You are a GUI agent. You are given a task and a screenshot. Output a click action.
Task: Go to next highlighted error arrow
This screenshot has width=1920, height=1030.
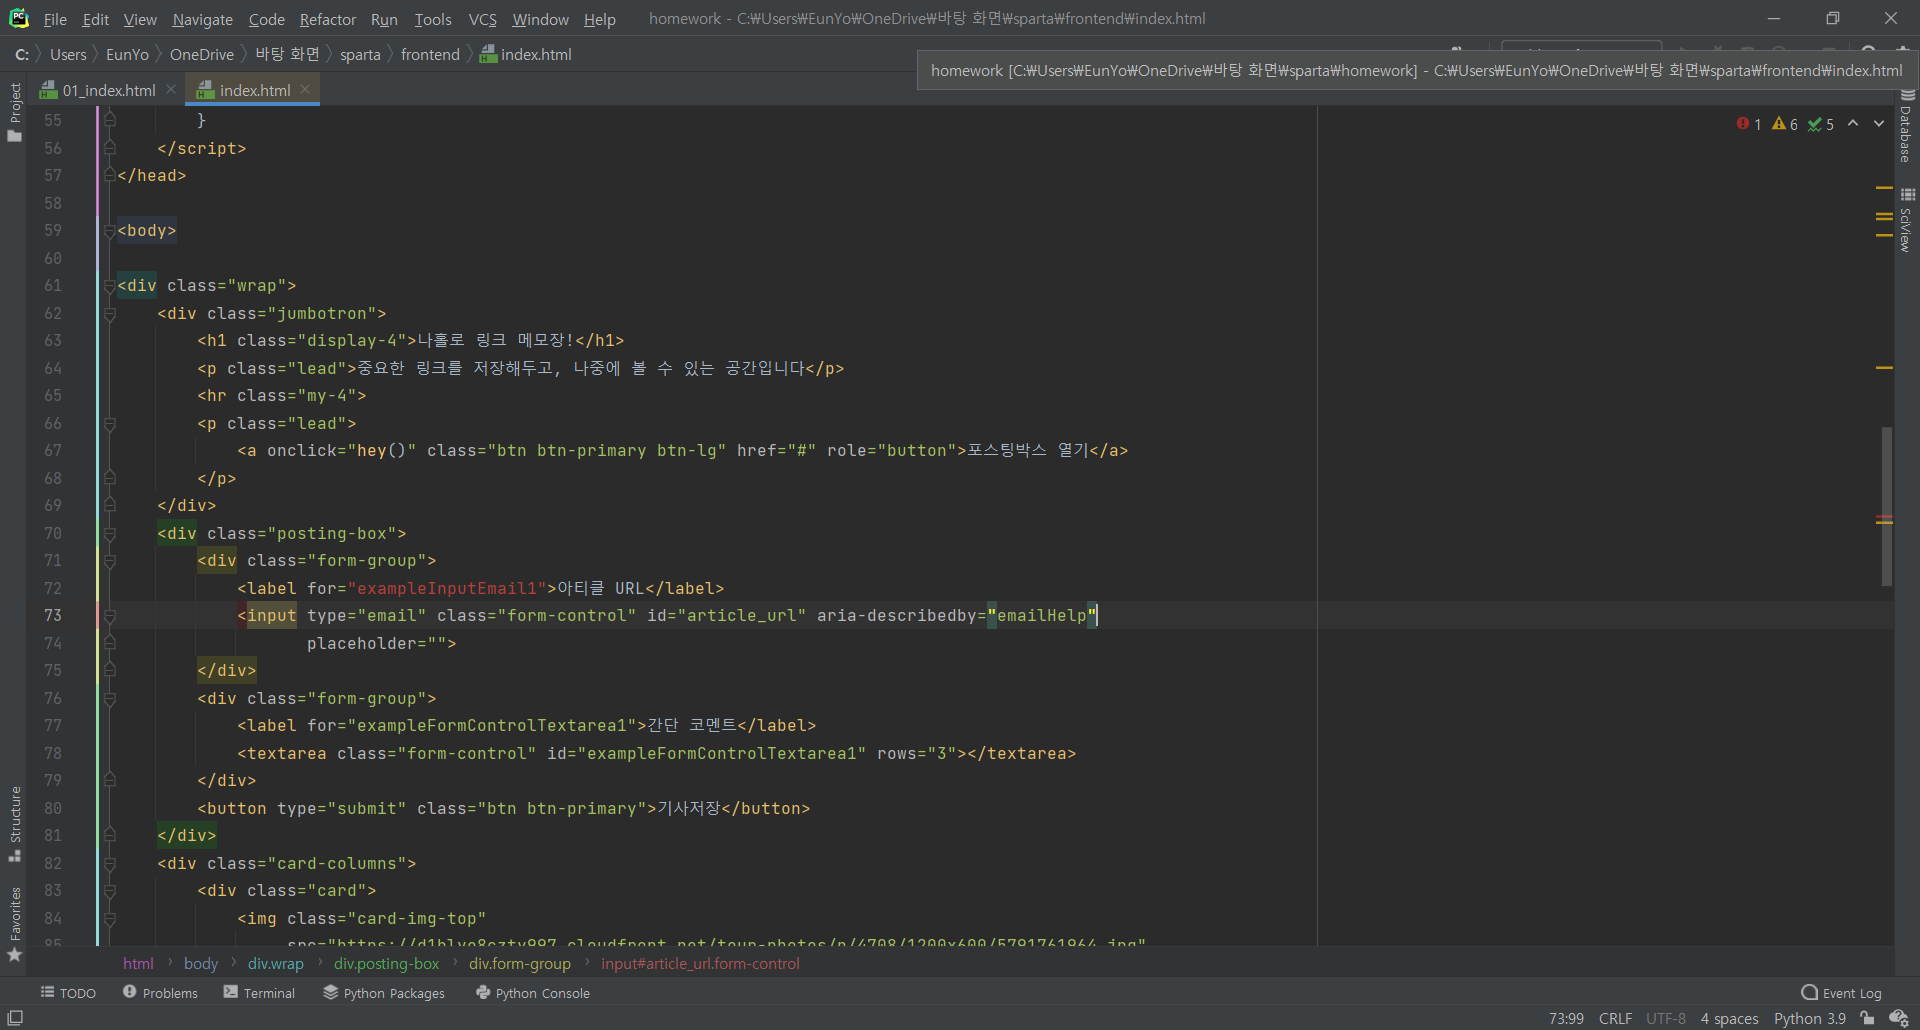coord(1879,123)
